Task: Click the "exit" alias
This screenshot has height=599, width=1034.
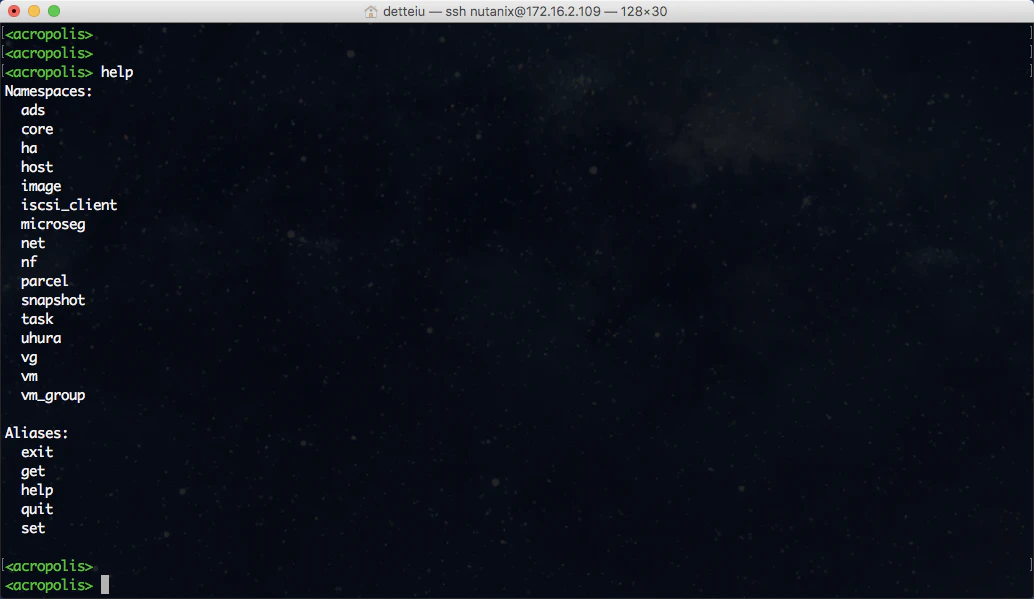Action: [37, 452]
